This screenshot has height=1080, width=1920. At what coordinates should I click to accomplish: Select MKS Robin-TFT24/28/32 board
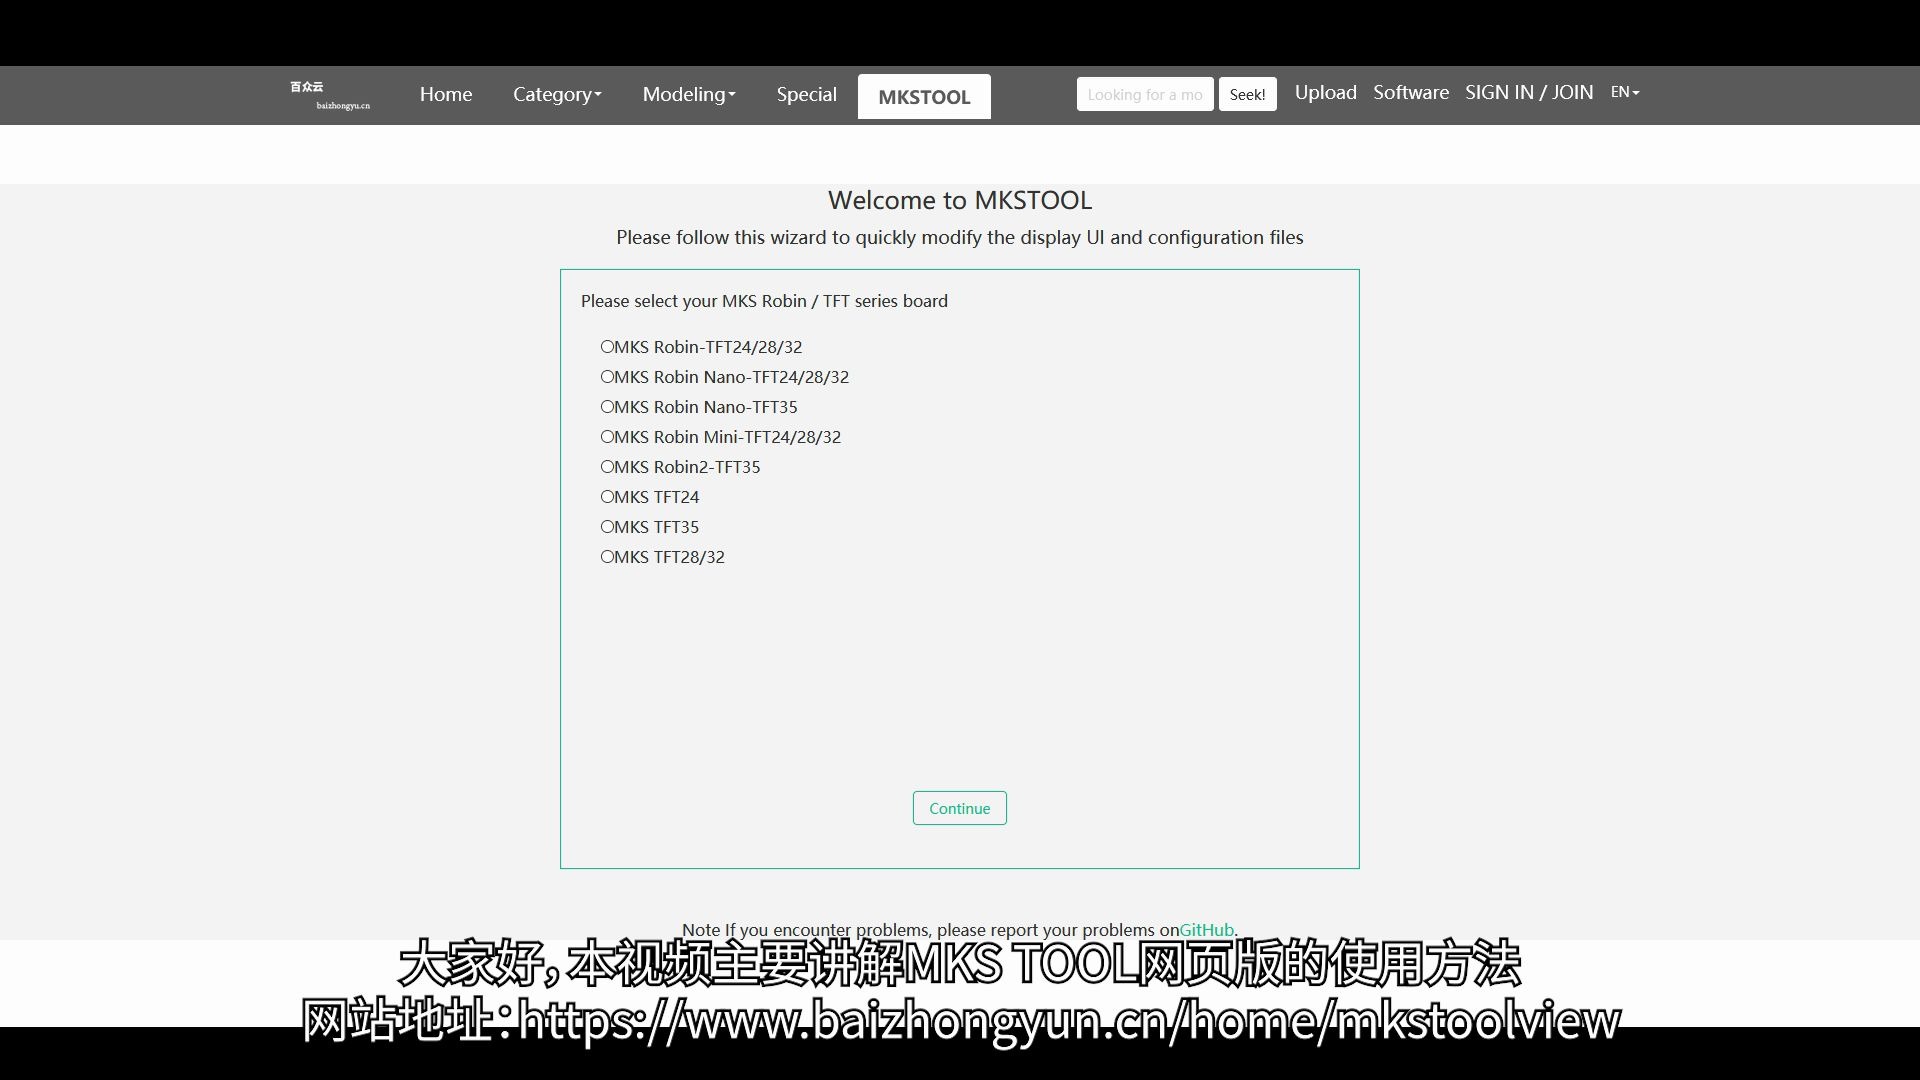click(605, 347)
